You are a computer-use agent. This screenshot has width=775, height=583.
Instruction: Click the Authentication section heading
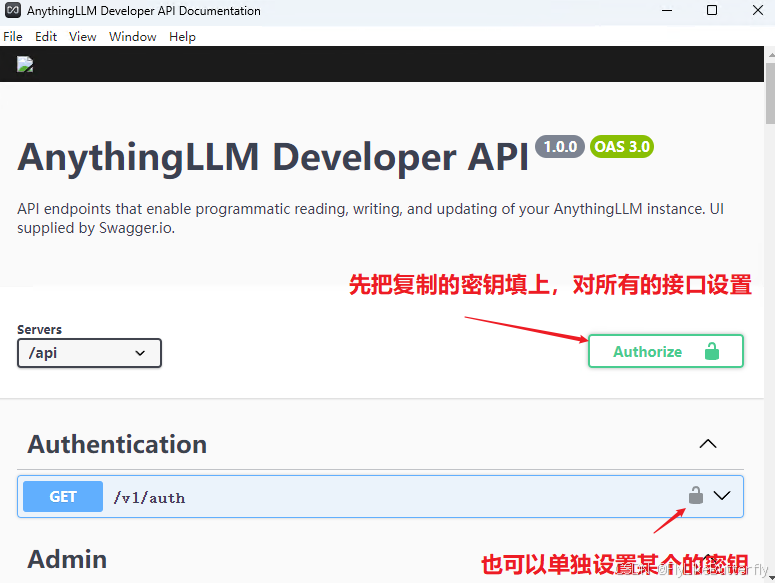tap(117, 444)
